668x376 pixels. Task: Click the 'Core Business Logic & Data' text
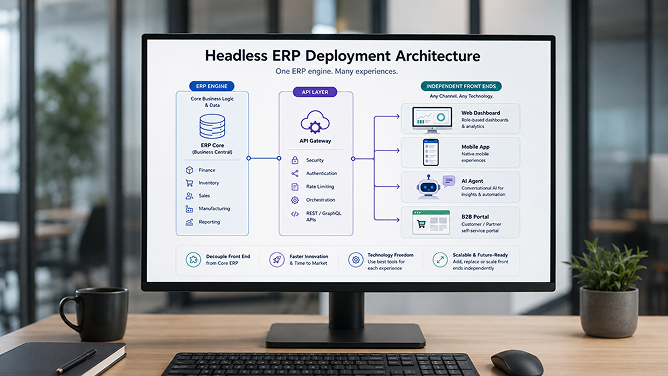[212, 102]
